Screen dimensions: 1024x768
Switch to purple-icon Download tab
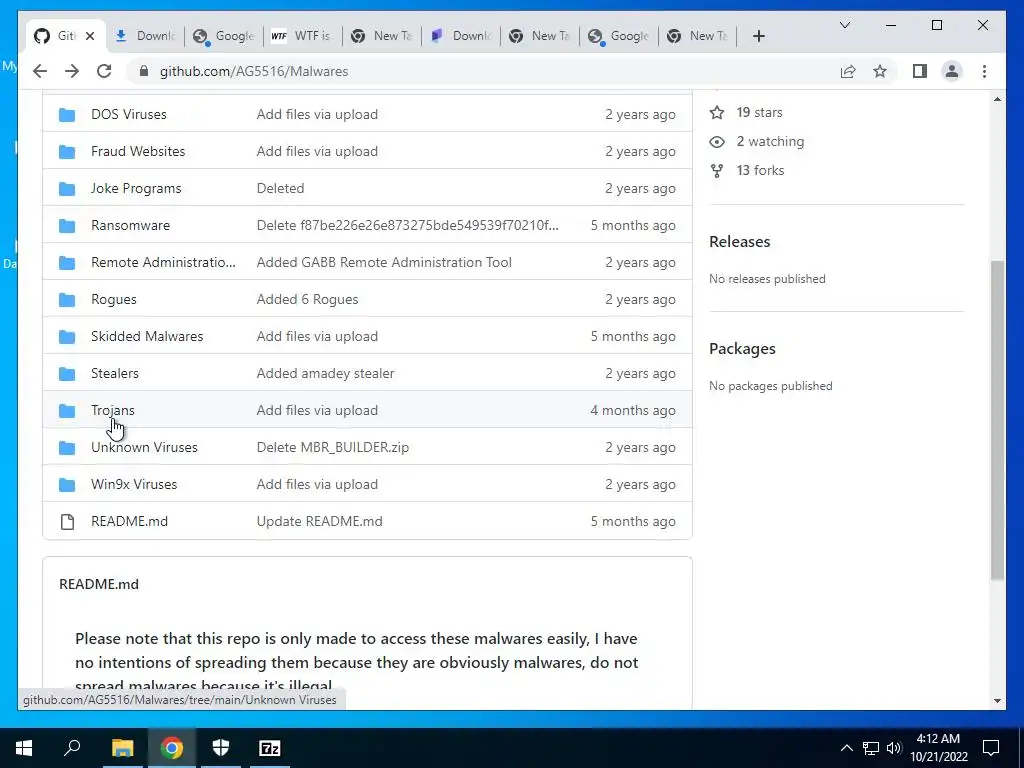(x=460, y=36)
